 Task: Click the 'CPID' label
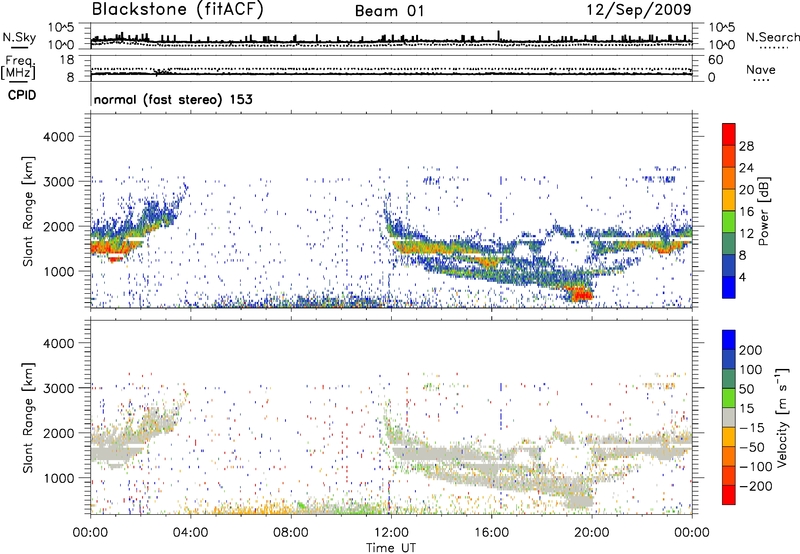coord(22,95)
